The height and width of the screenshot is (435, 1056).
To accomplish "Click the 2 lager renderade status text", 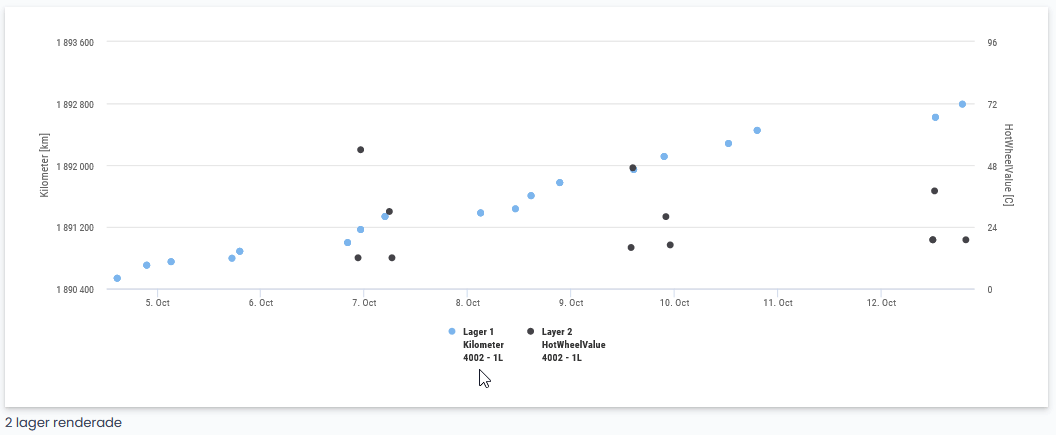I will tap(63, 423).
